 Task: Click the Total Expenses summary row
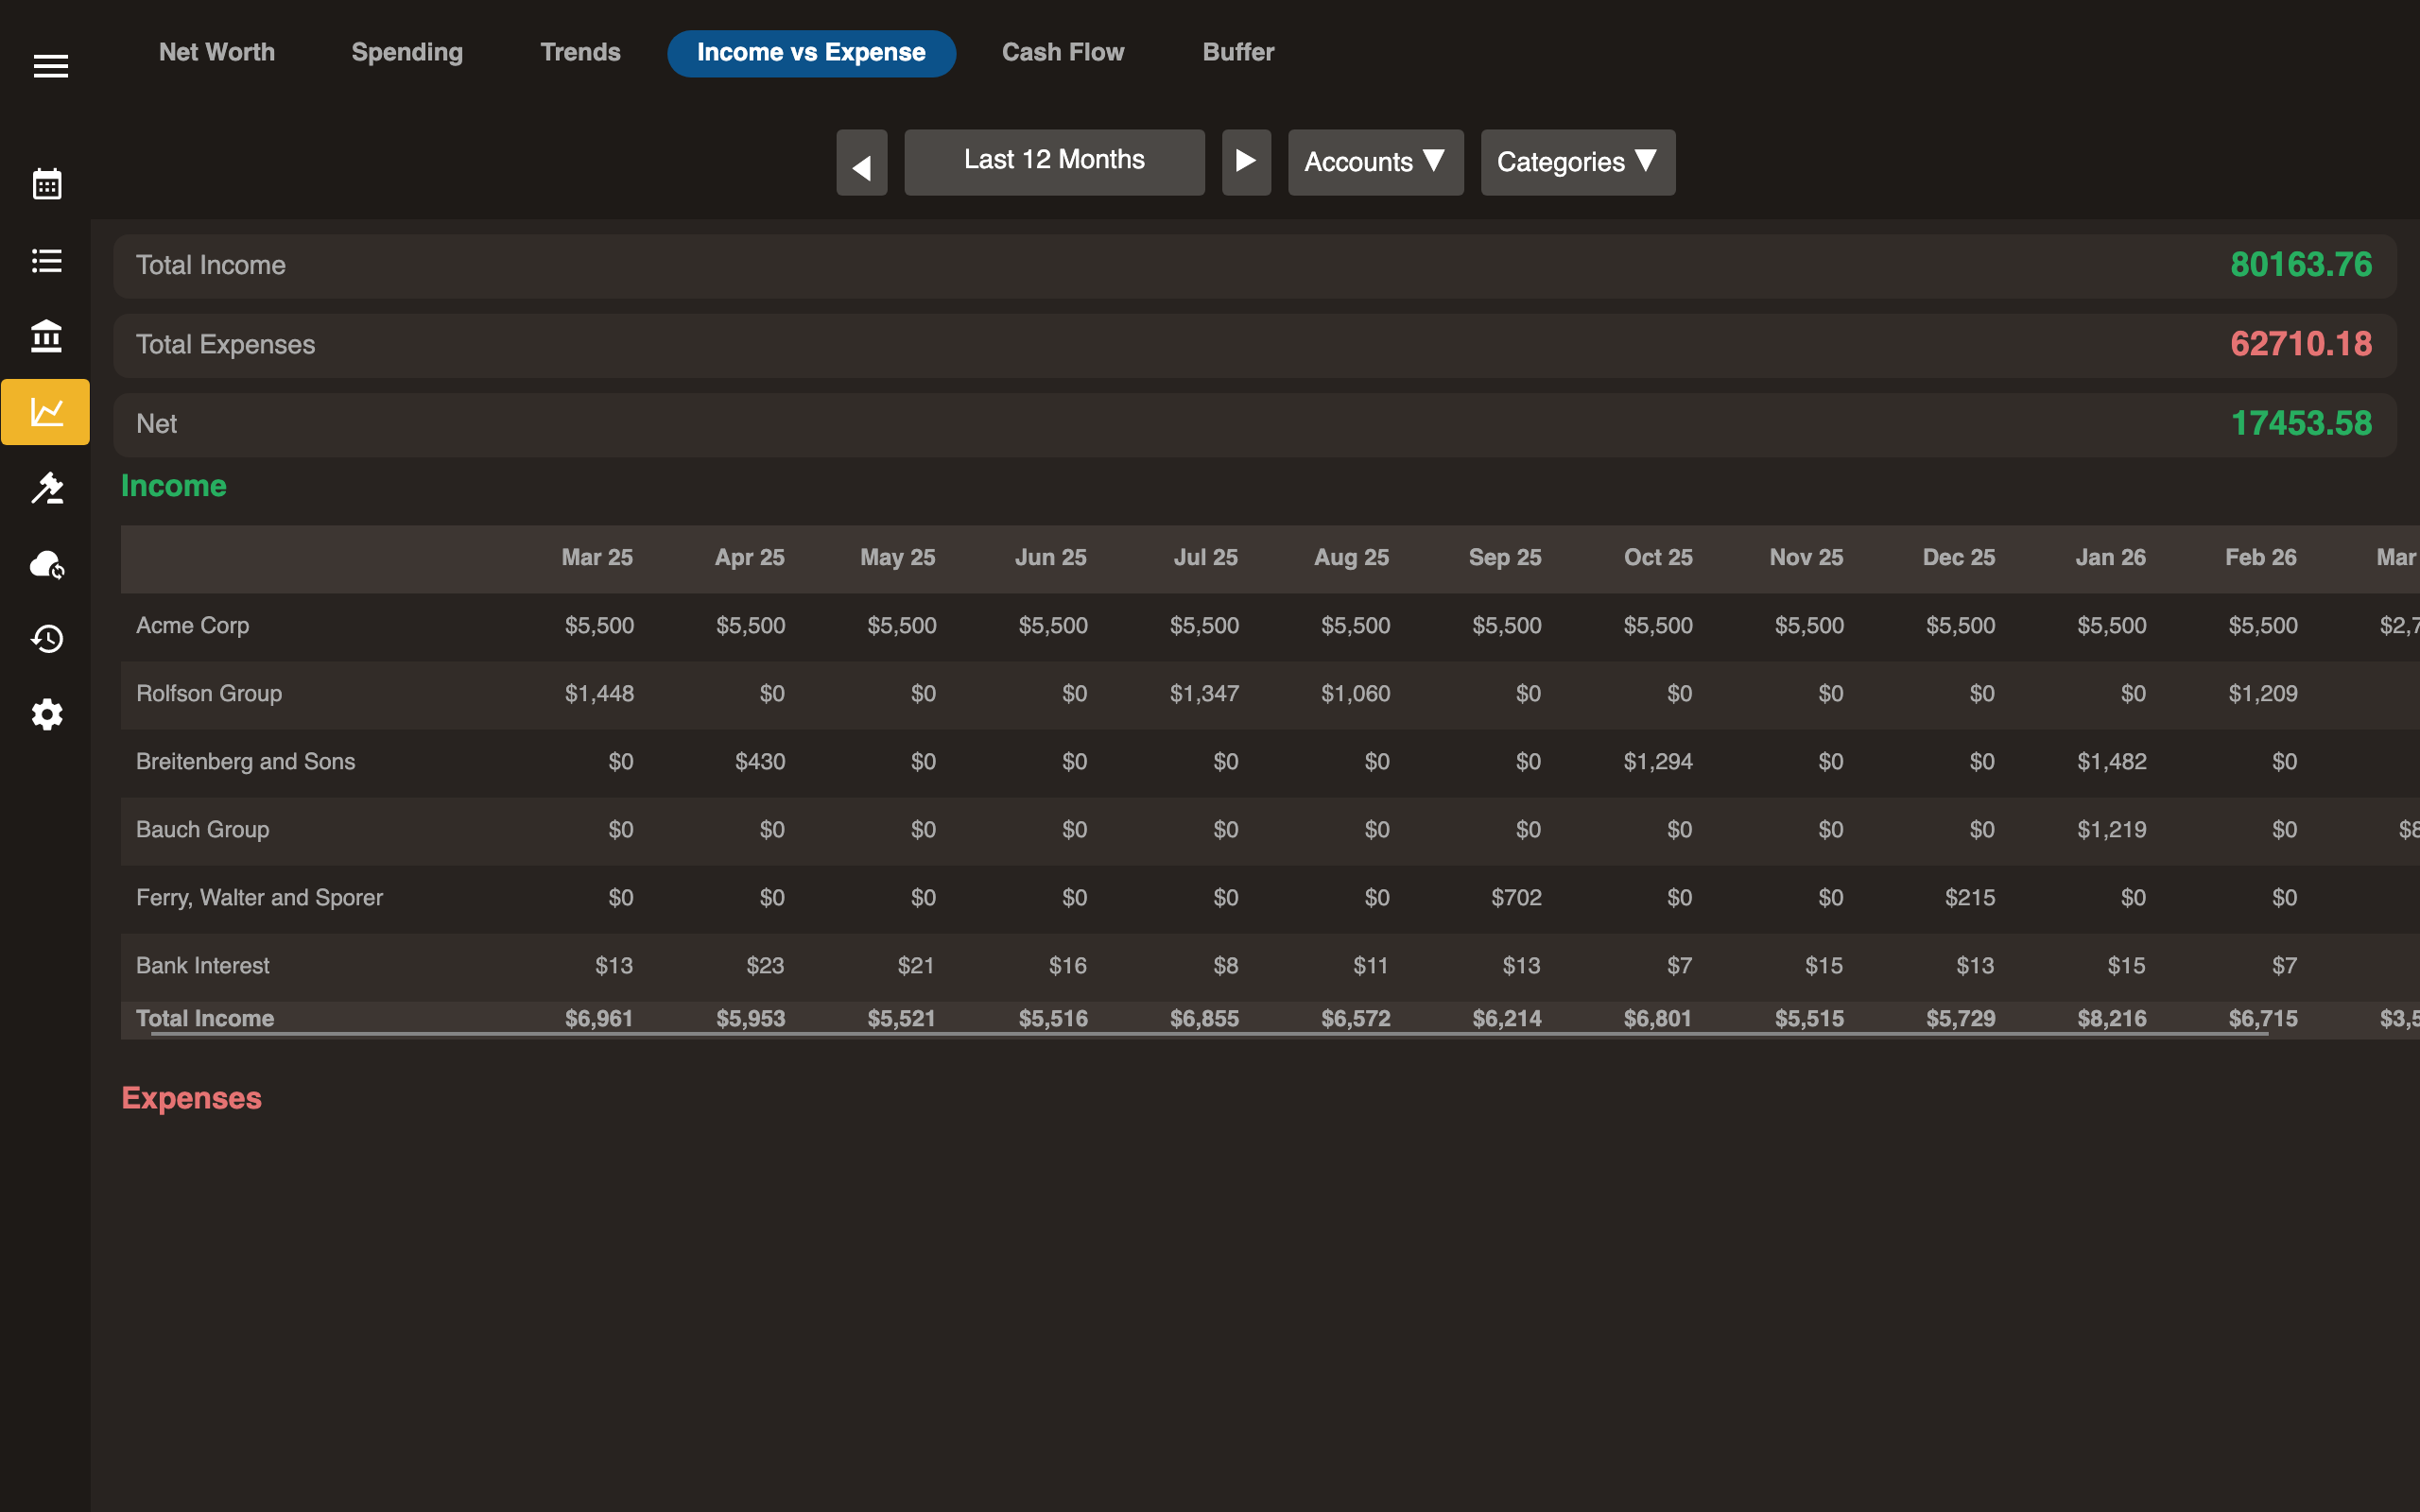coord(1254,345)
